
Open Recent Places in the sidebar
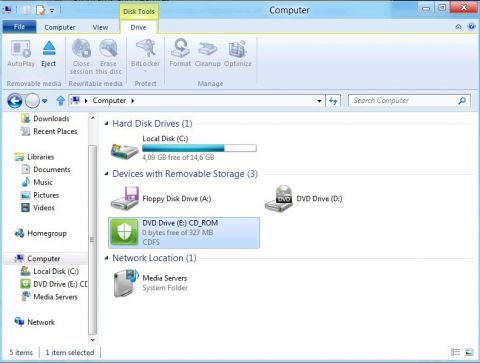point(49,131)
